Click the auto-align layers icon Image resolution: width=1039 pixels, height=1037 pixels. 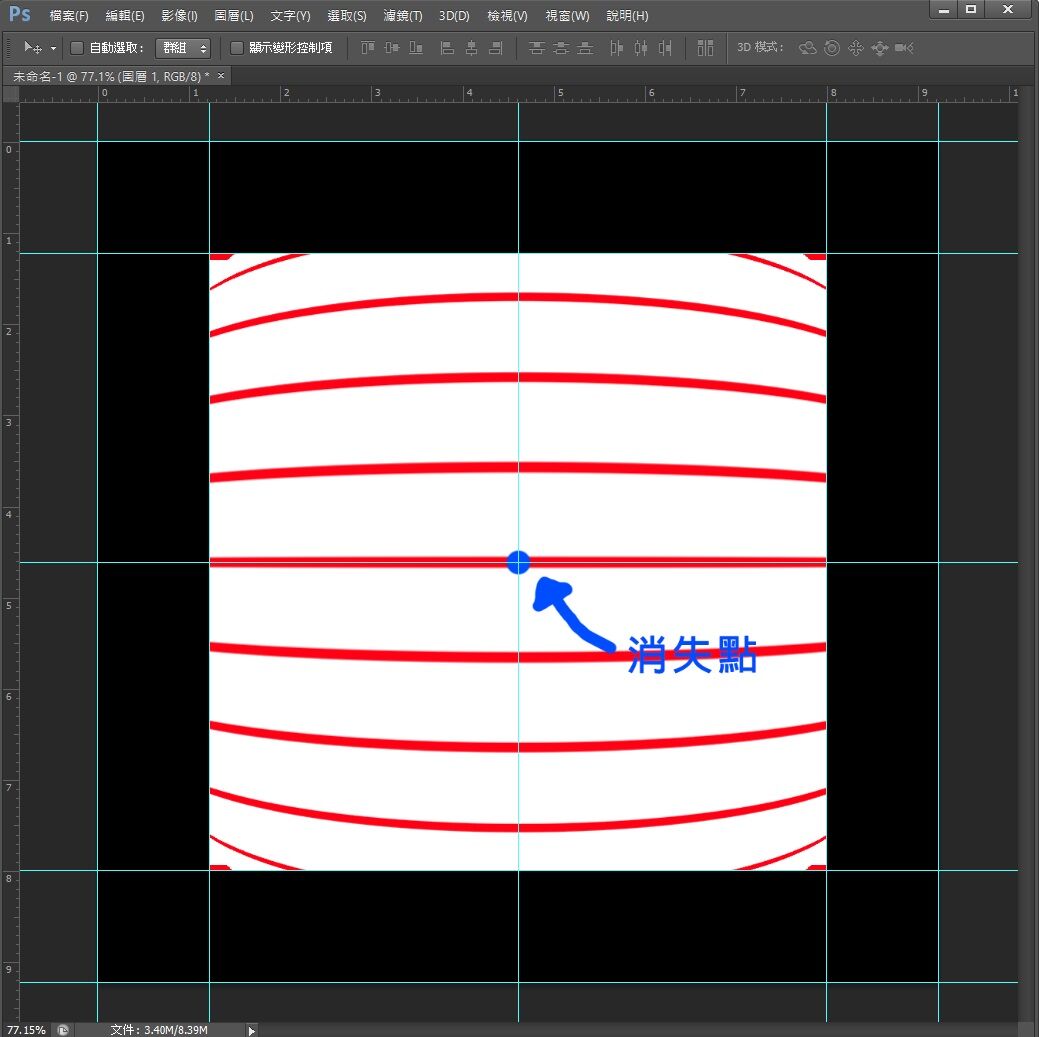pyautogui.click(x=705, y=48)
